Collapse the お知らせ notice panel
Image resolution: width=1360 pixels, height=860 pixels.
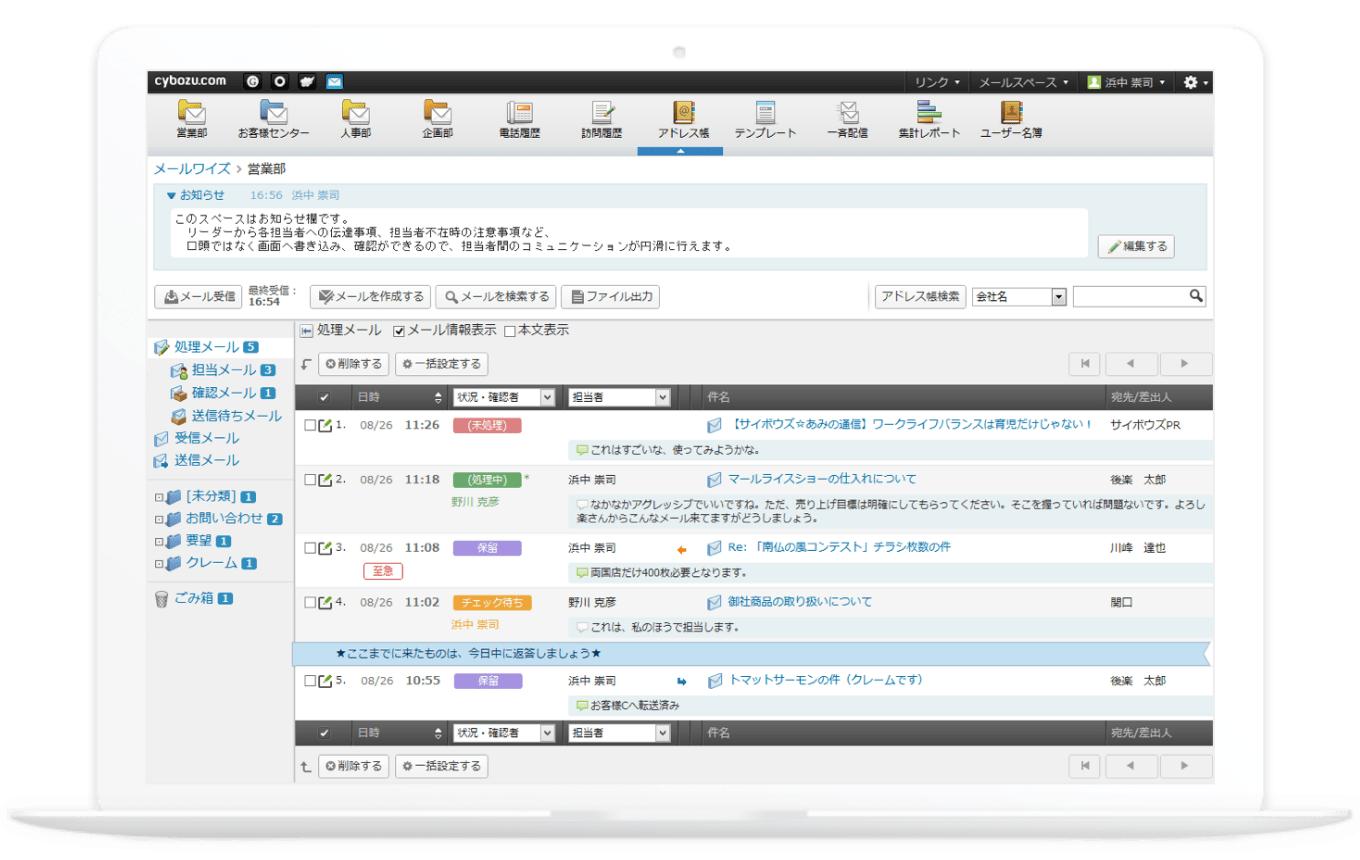(x=171, y=196)
